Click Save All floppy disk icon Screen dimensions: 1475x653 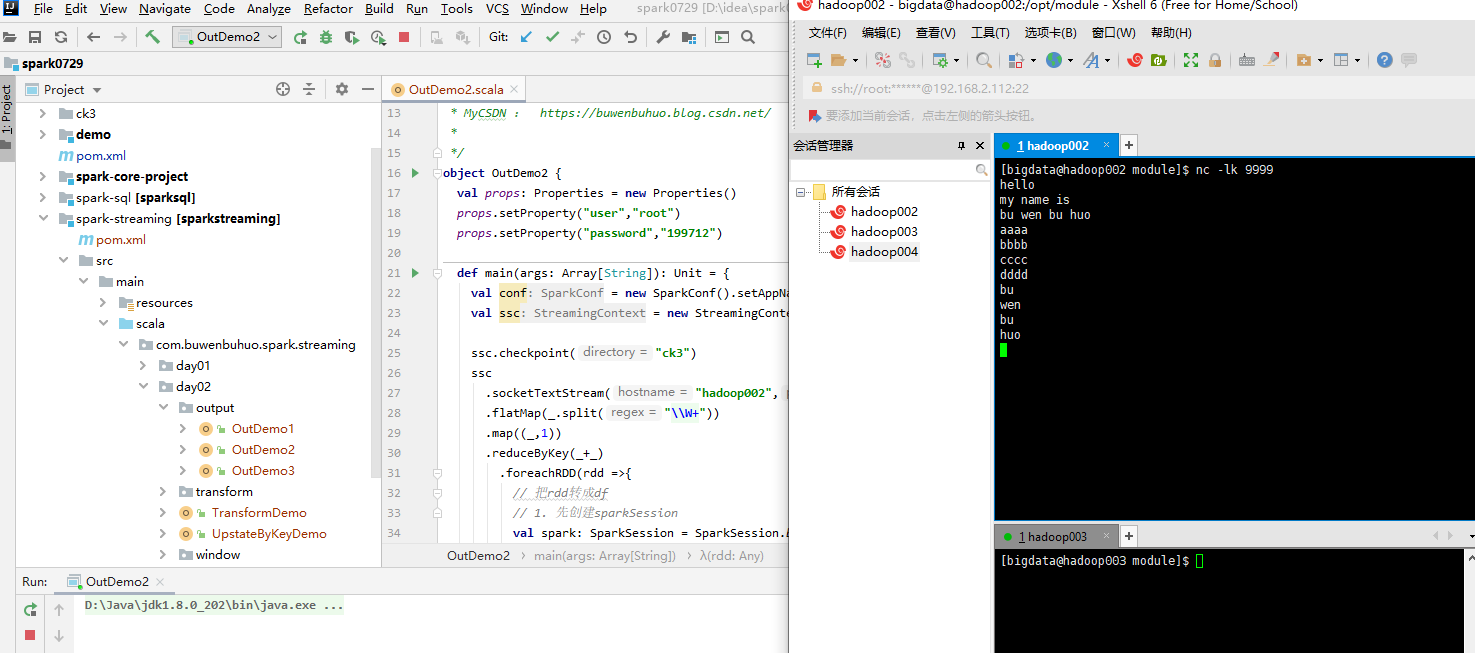pos(35,37)
